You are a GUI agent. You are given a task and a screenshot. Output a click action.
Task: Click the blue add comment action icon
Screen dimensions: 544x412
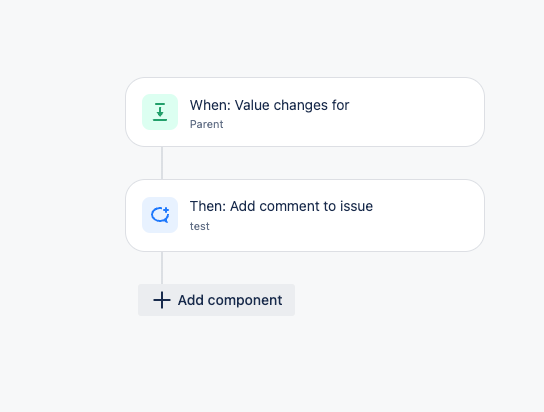[160, 215]
